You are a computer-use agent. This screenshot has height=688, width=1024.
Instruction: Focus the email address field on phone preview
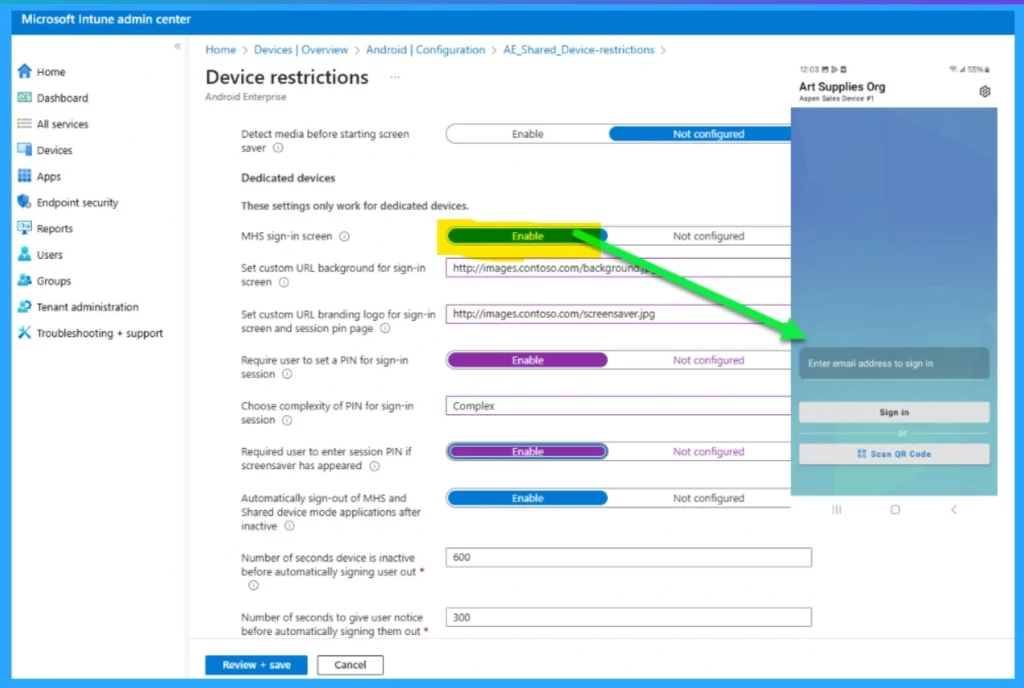click(894, 363)
